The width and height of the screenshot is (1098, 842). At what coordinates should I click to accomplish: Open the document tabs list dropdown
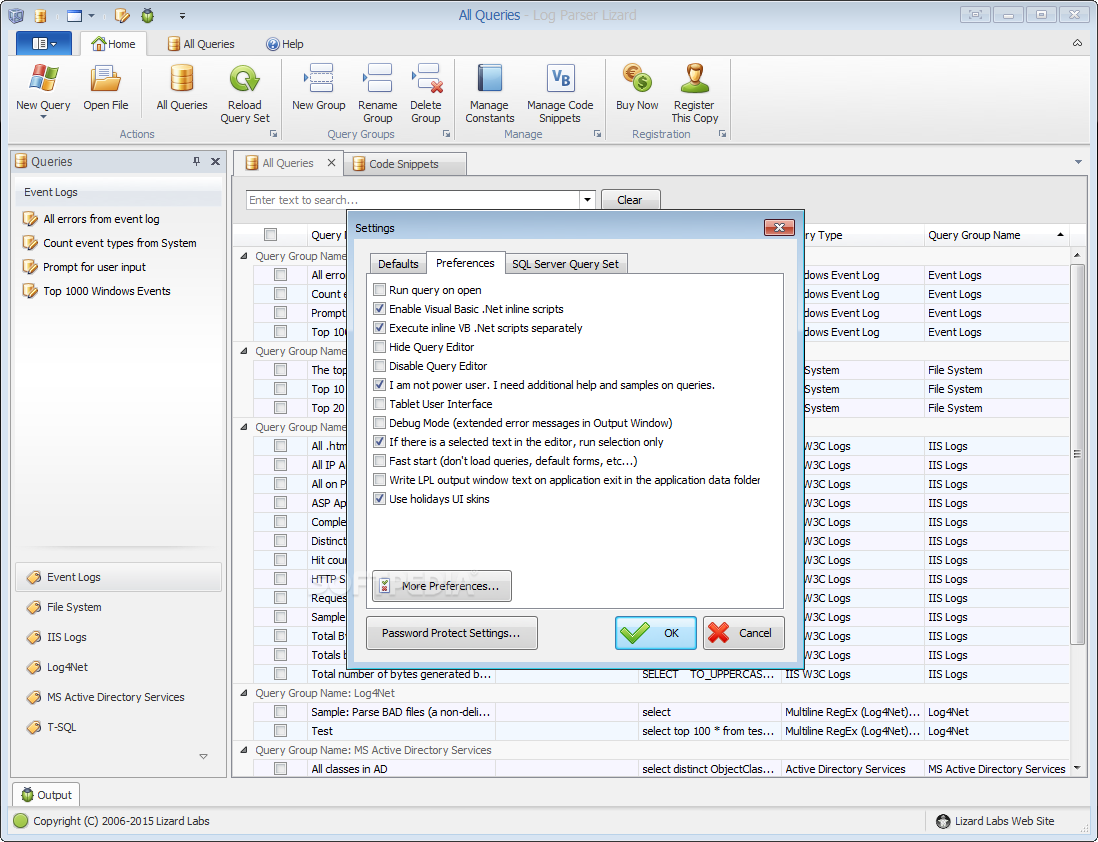click(1078, 163)
